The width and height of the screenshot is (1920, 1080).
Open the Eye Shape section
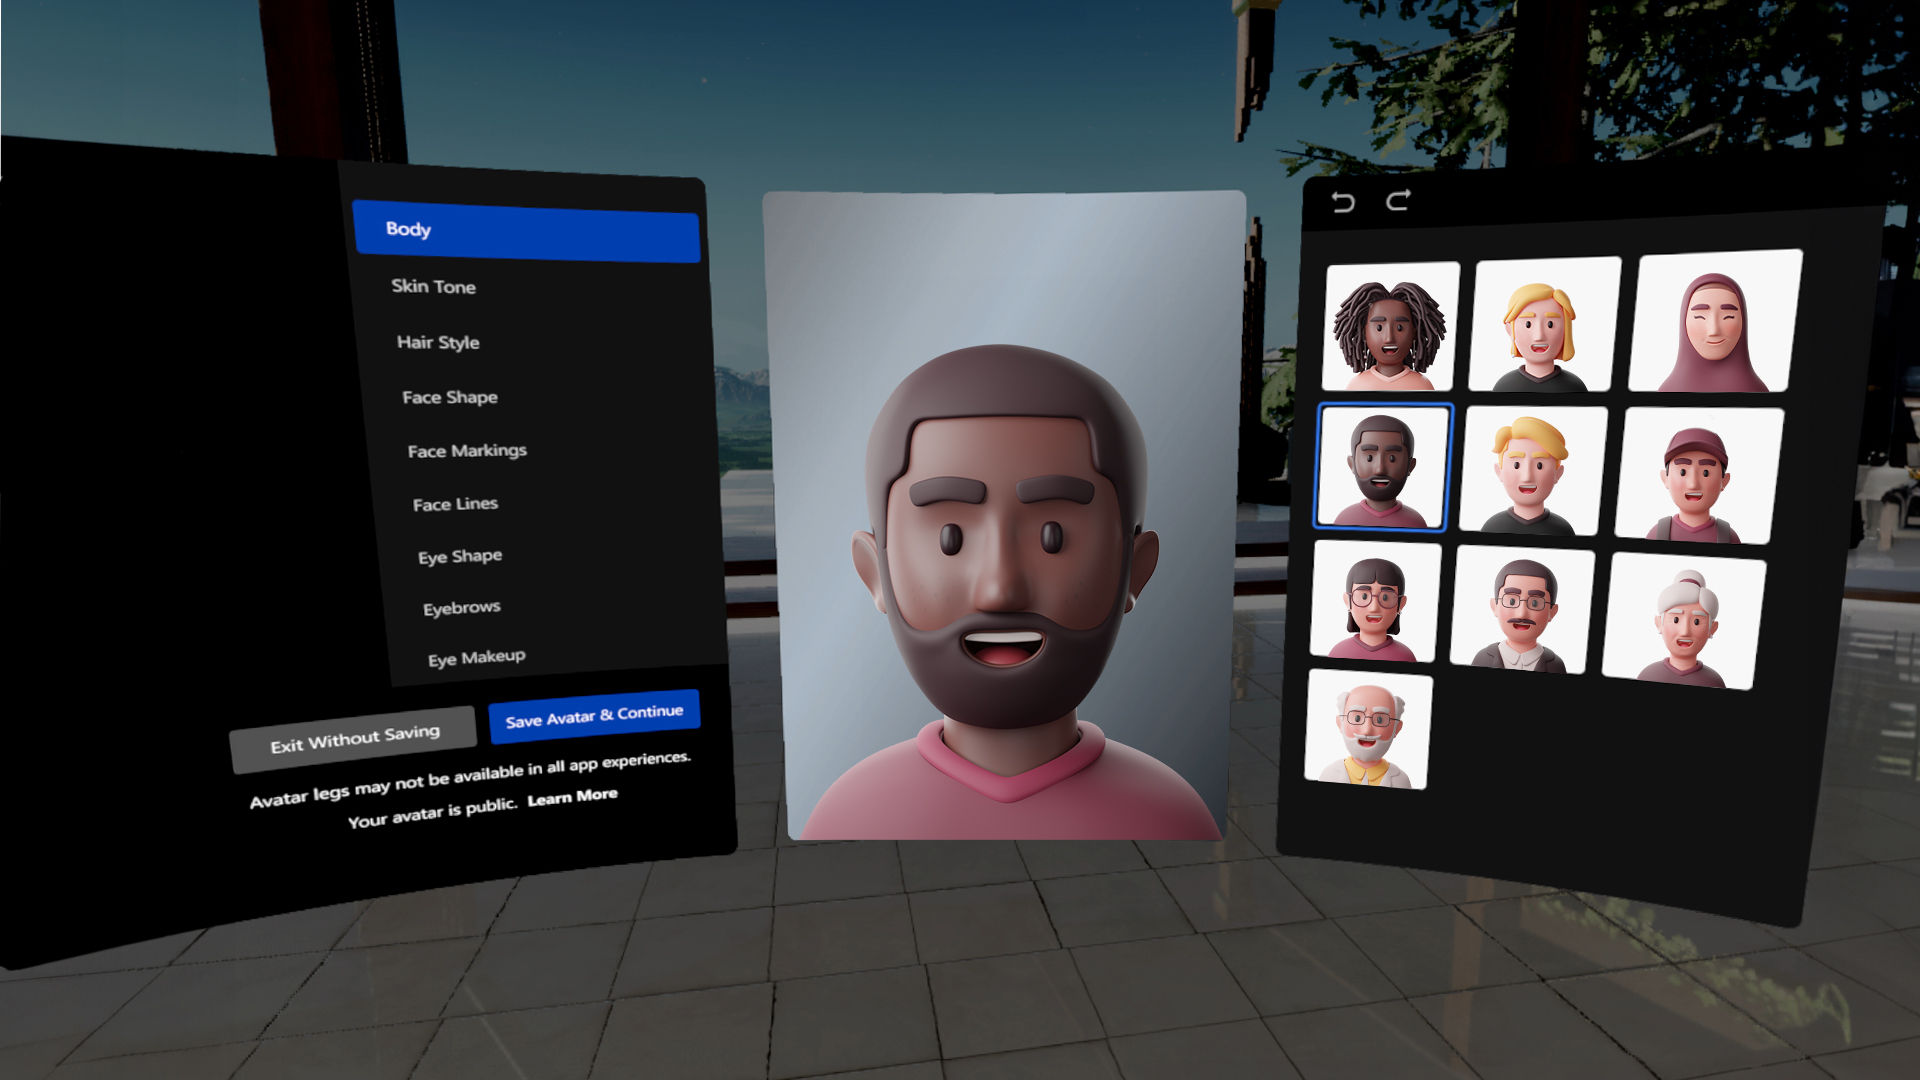click(462, 555)
